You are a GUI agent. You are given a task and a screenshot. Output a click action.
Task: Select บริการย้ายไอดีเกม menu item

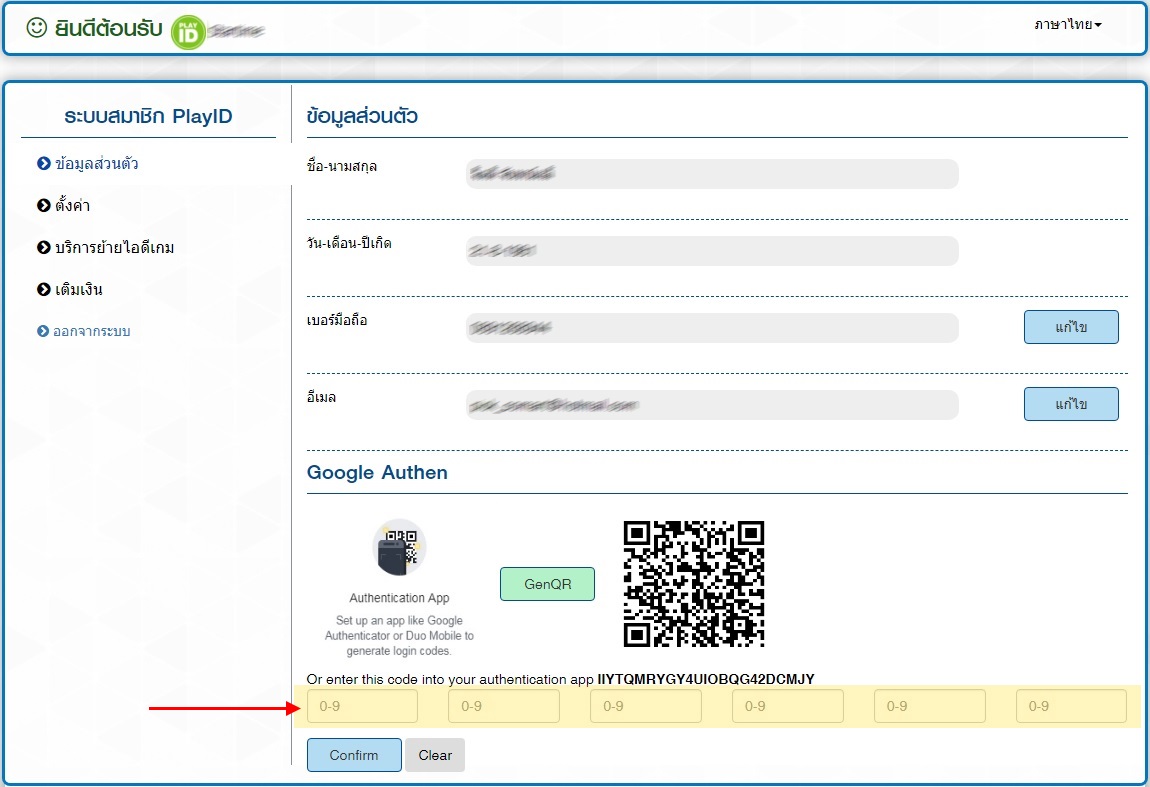114,247
